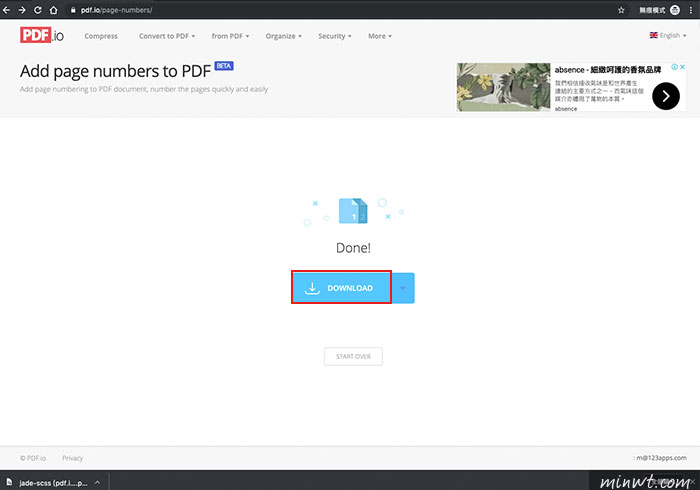
Task: Click the downloaded jade-scss file icon
Action: 9,482
